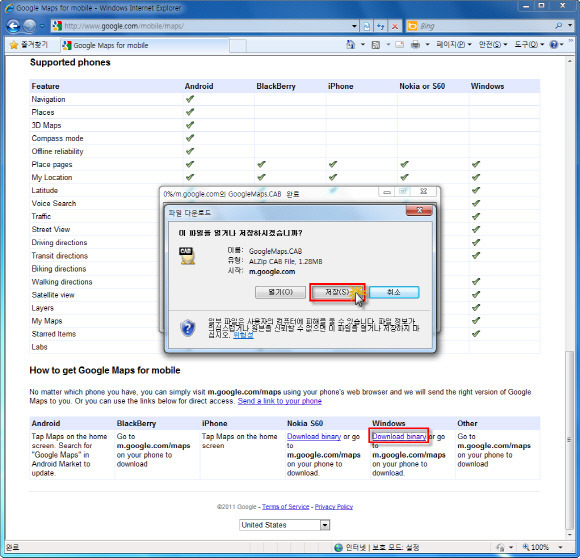Expand the zoom level dropdown arrow
The width and height of the screenshot is (580, 558).
tap(560, 547)
